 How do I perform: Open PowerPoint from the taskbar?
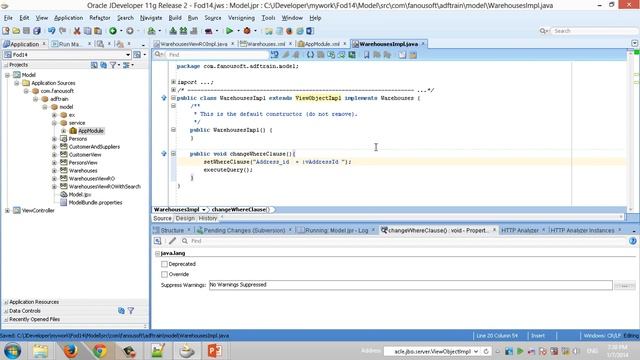pyautogui.click(x=215, y=351)
